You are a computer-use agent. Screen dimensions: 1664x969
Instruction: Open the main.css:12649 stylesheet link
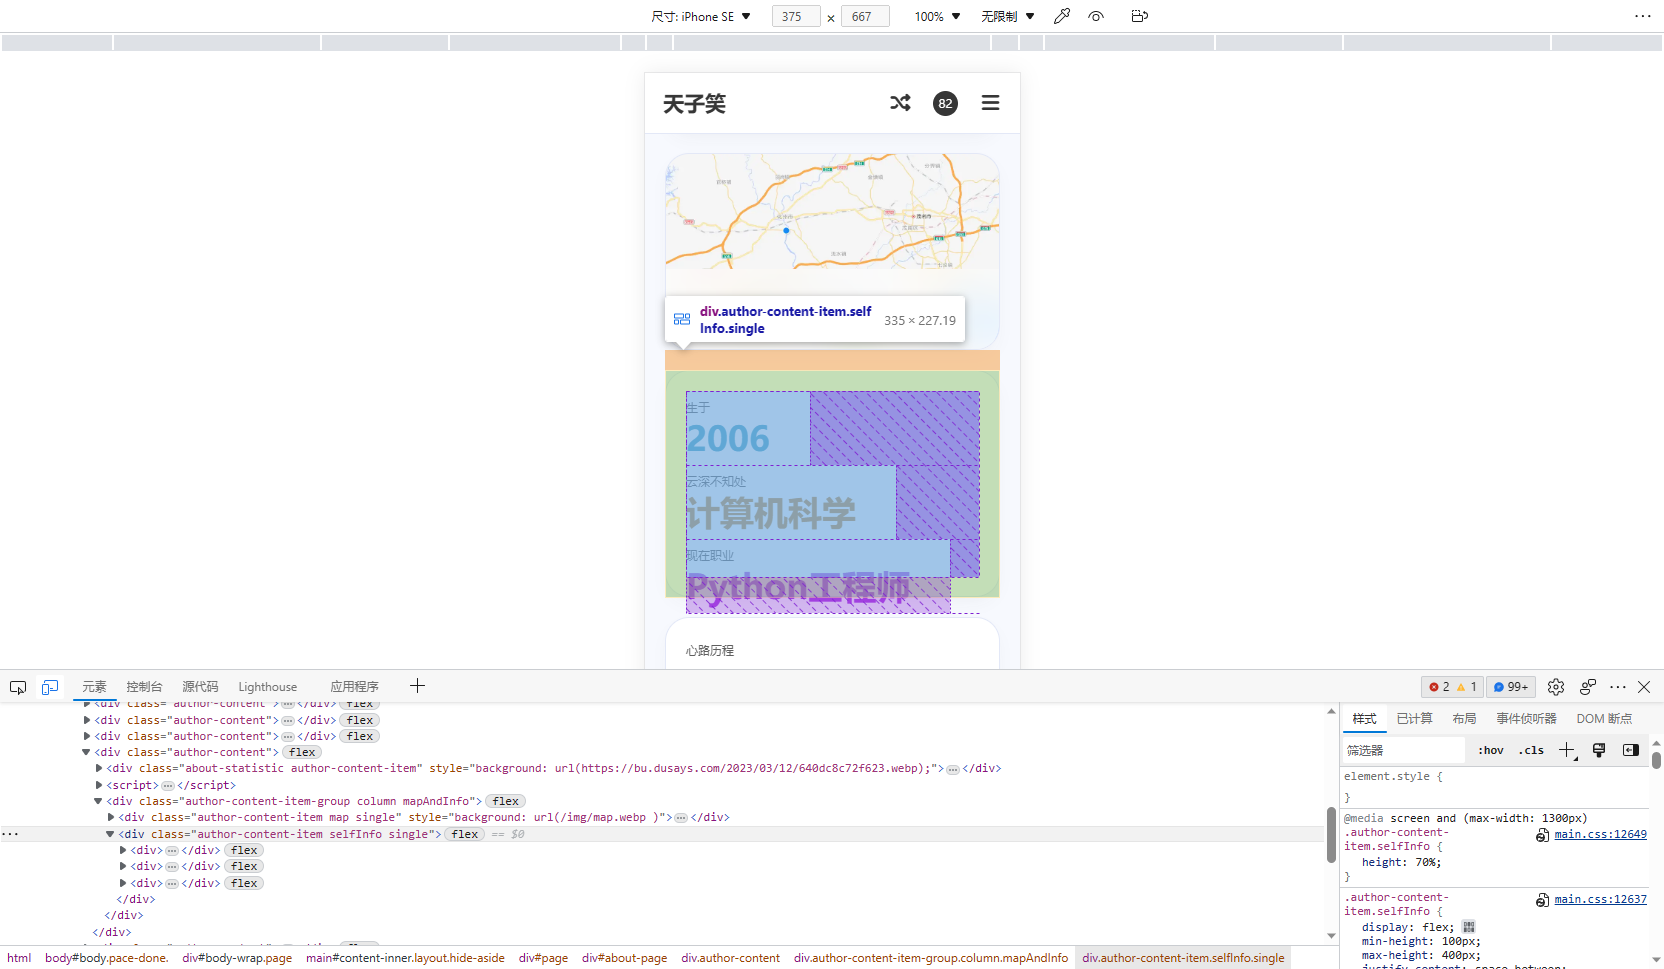(x=1600, y=834)
